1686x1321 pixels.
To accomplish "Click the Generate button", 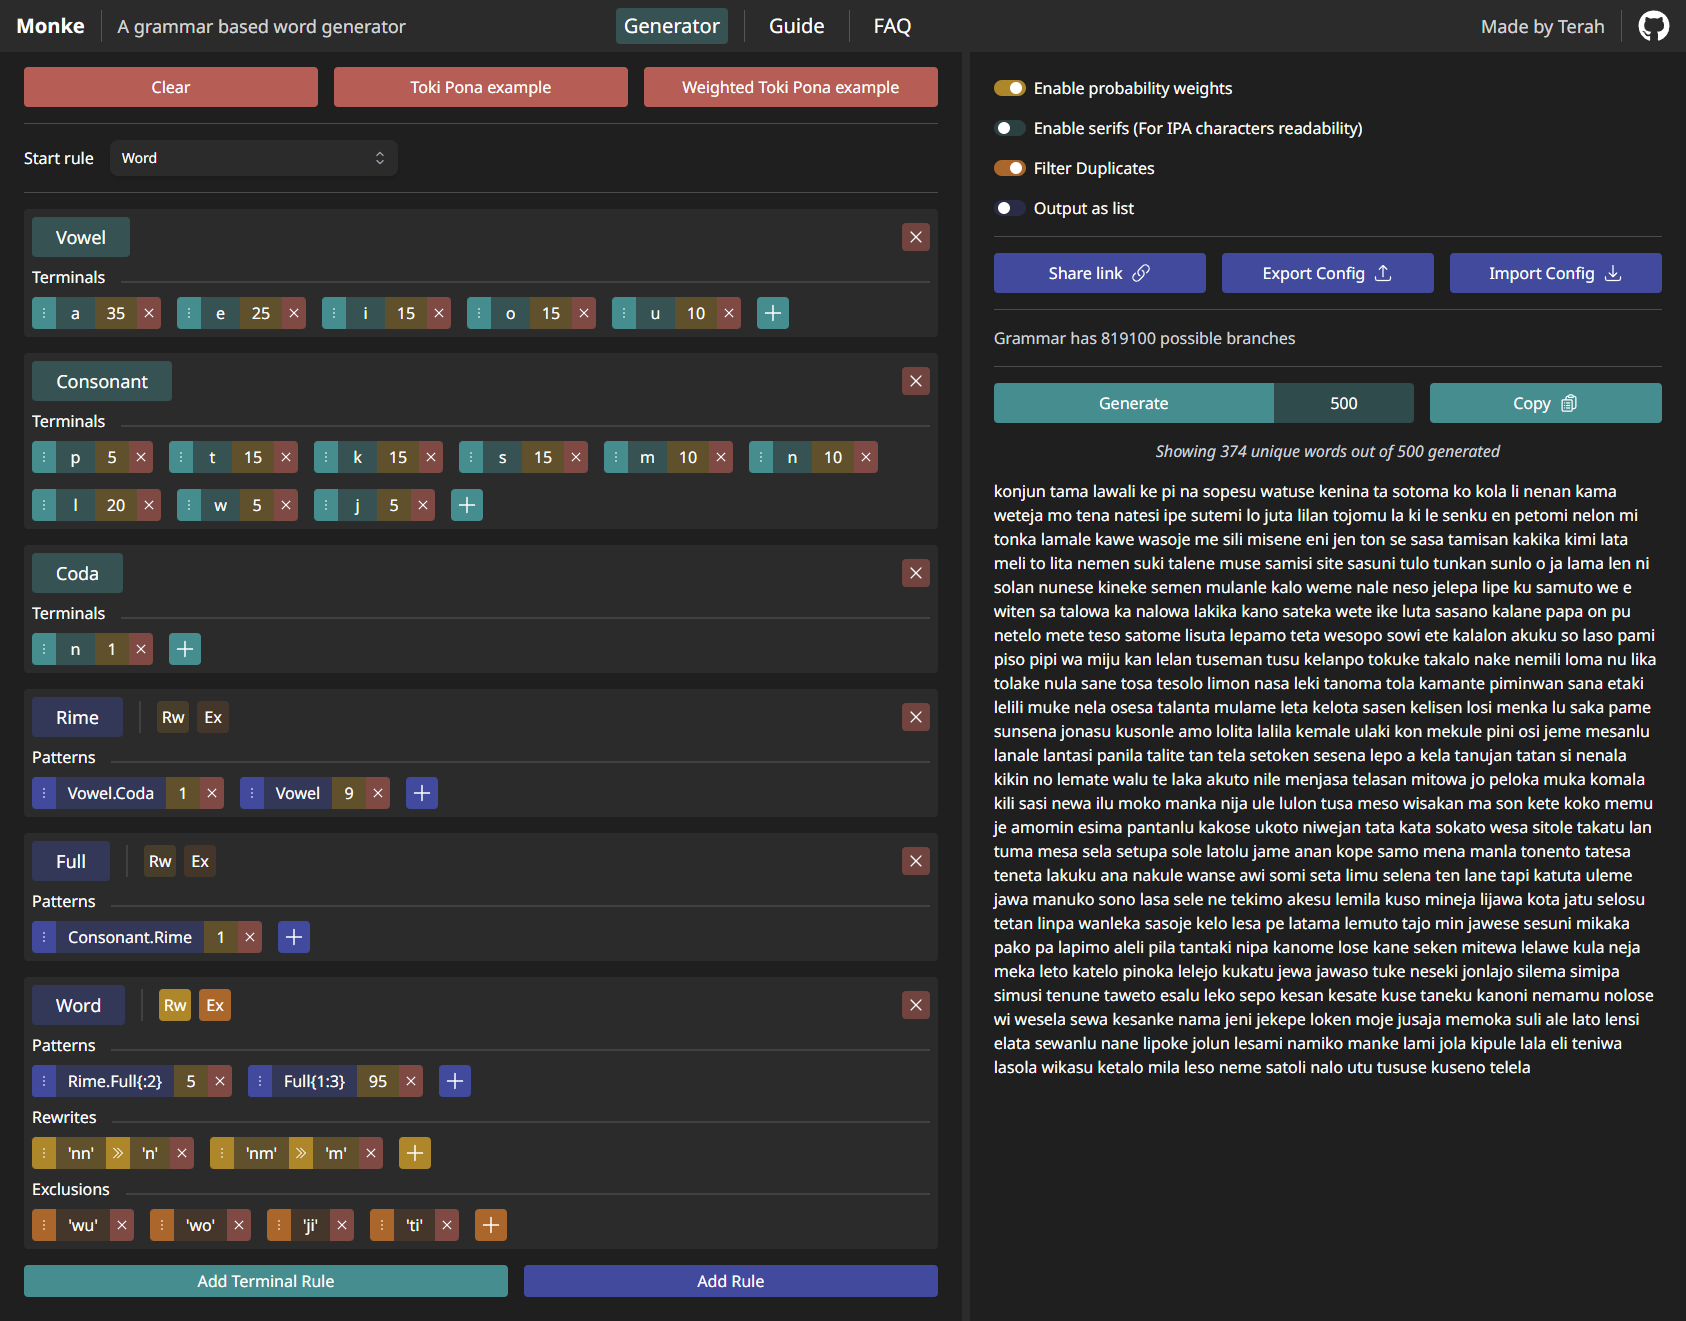I will (1133, 403).
